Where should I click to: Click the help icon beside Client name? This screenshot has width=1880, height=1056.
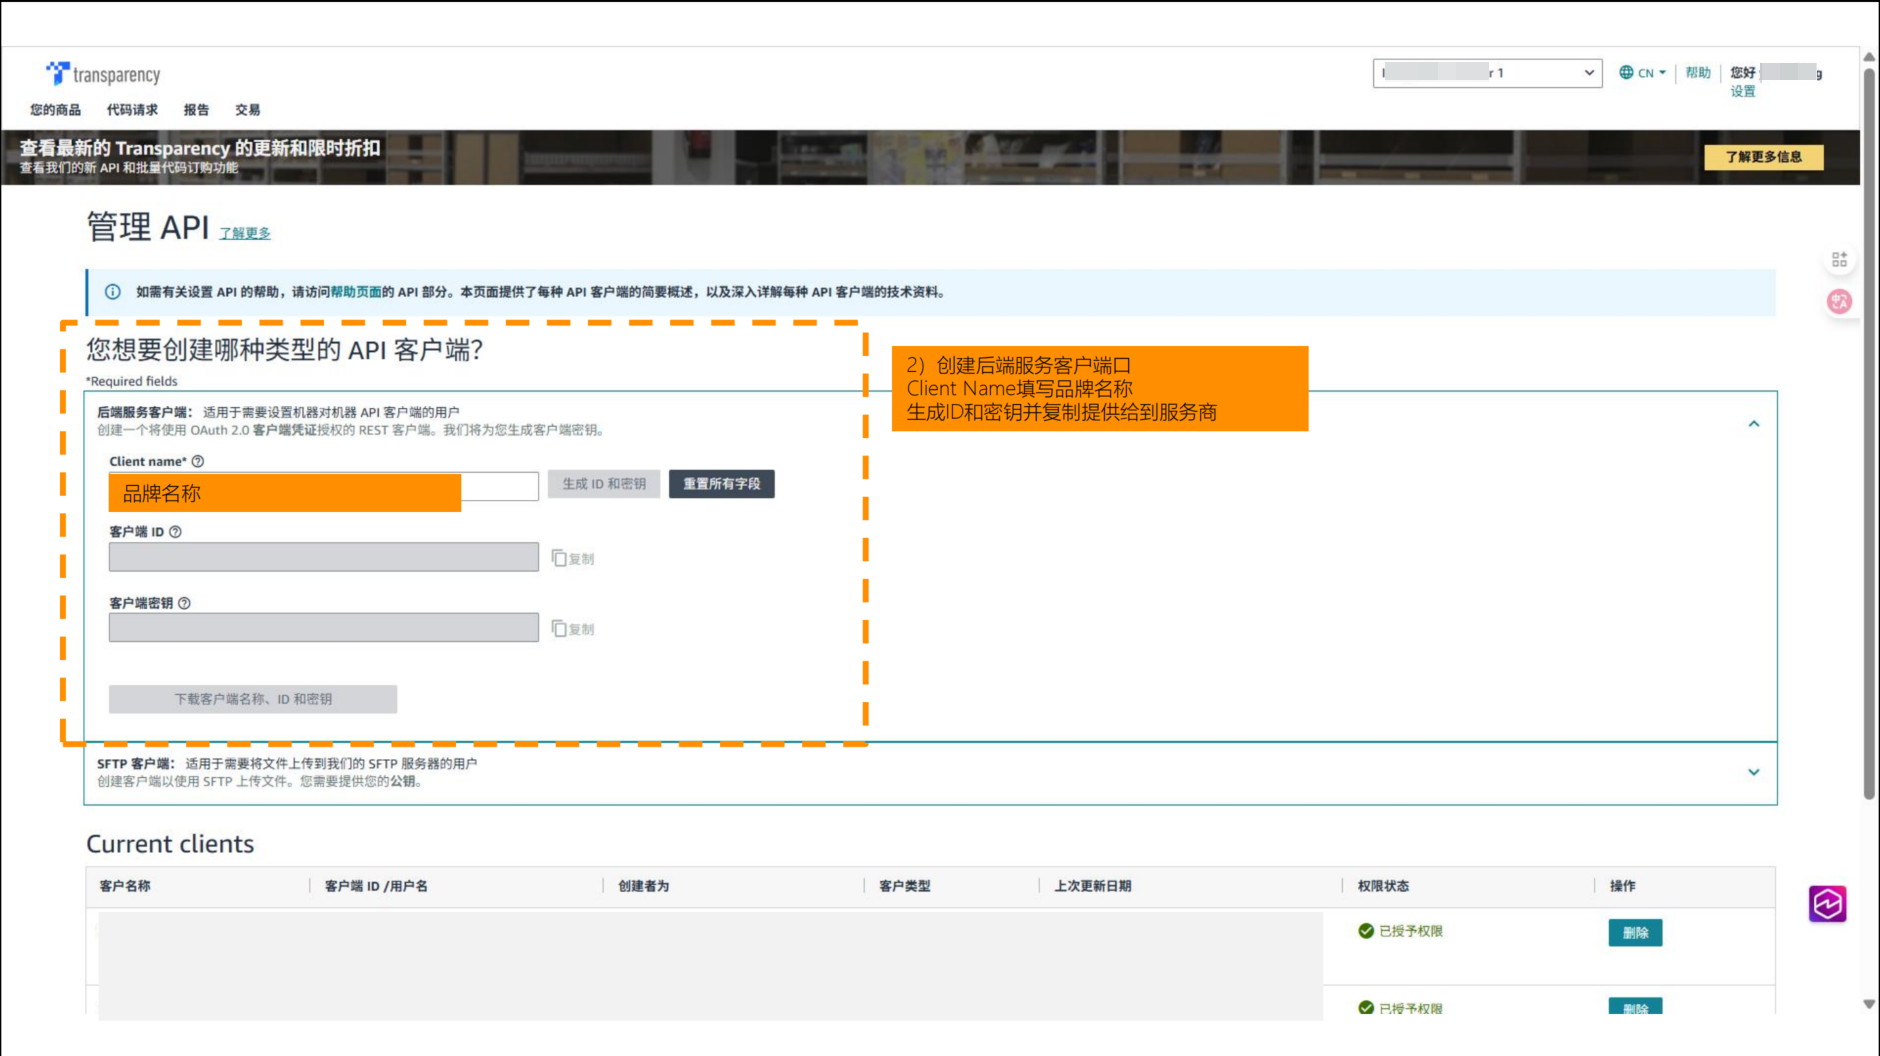(198, 461)
